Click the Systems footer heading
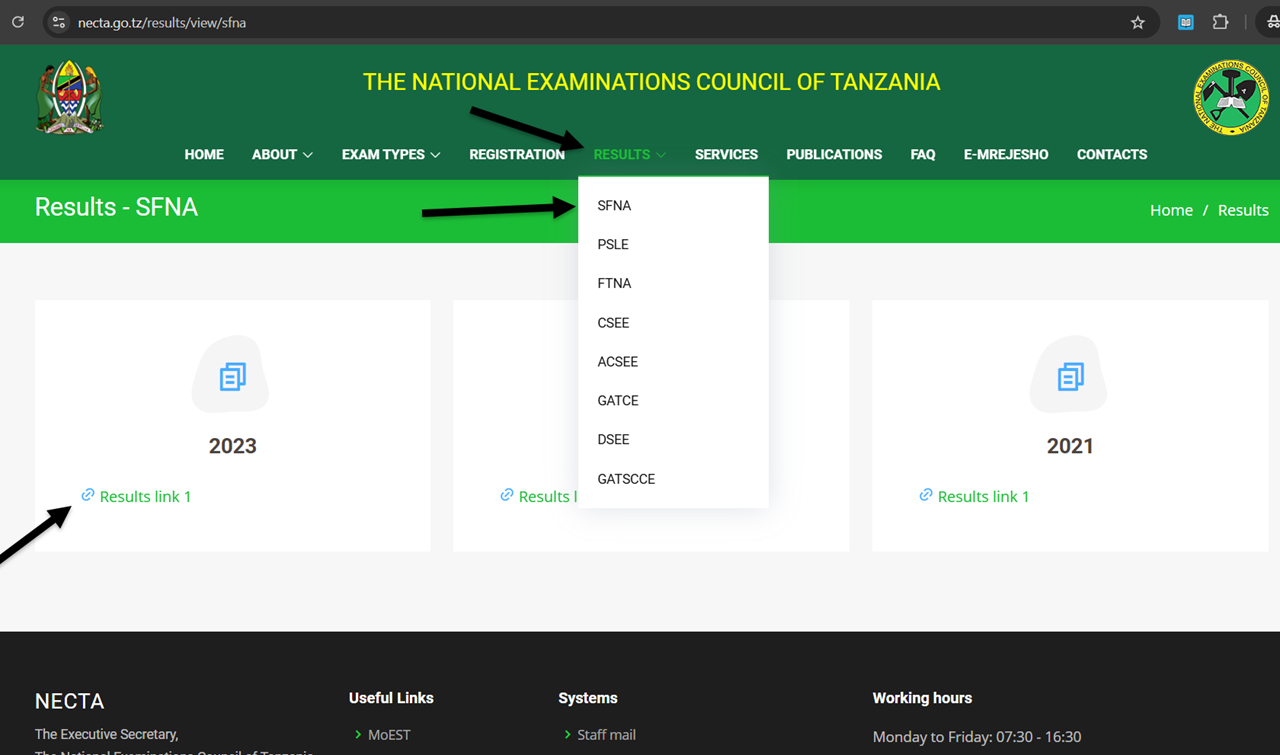1280x755 pixels. click(588, 698)
